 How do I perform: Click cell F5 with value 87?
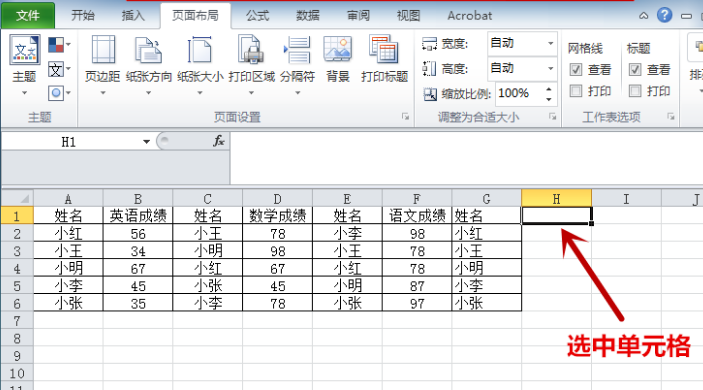[417, 286]
